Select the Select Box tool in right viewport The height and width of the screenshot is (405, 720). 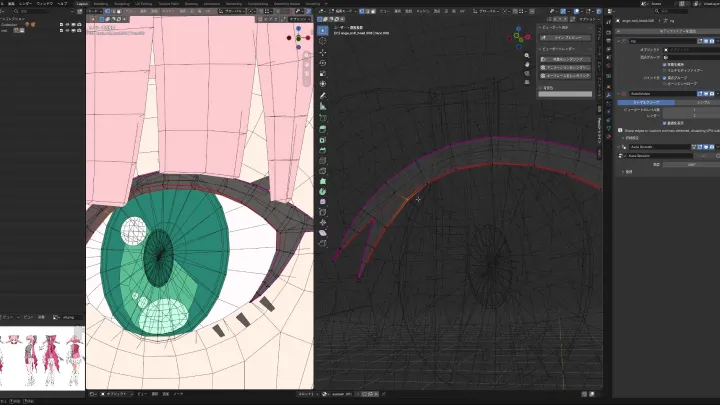tap(323, 30)
